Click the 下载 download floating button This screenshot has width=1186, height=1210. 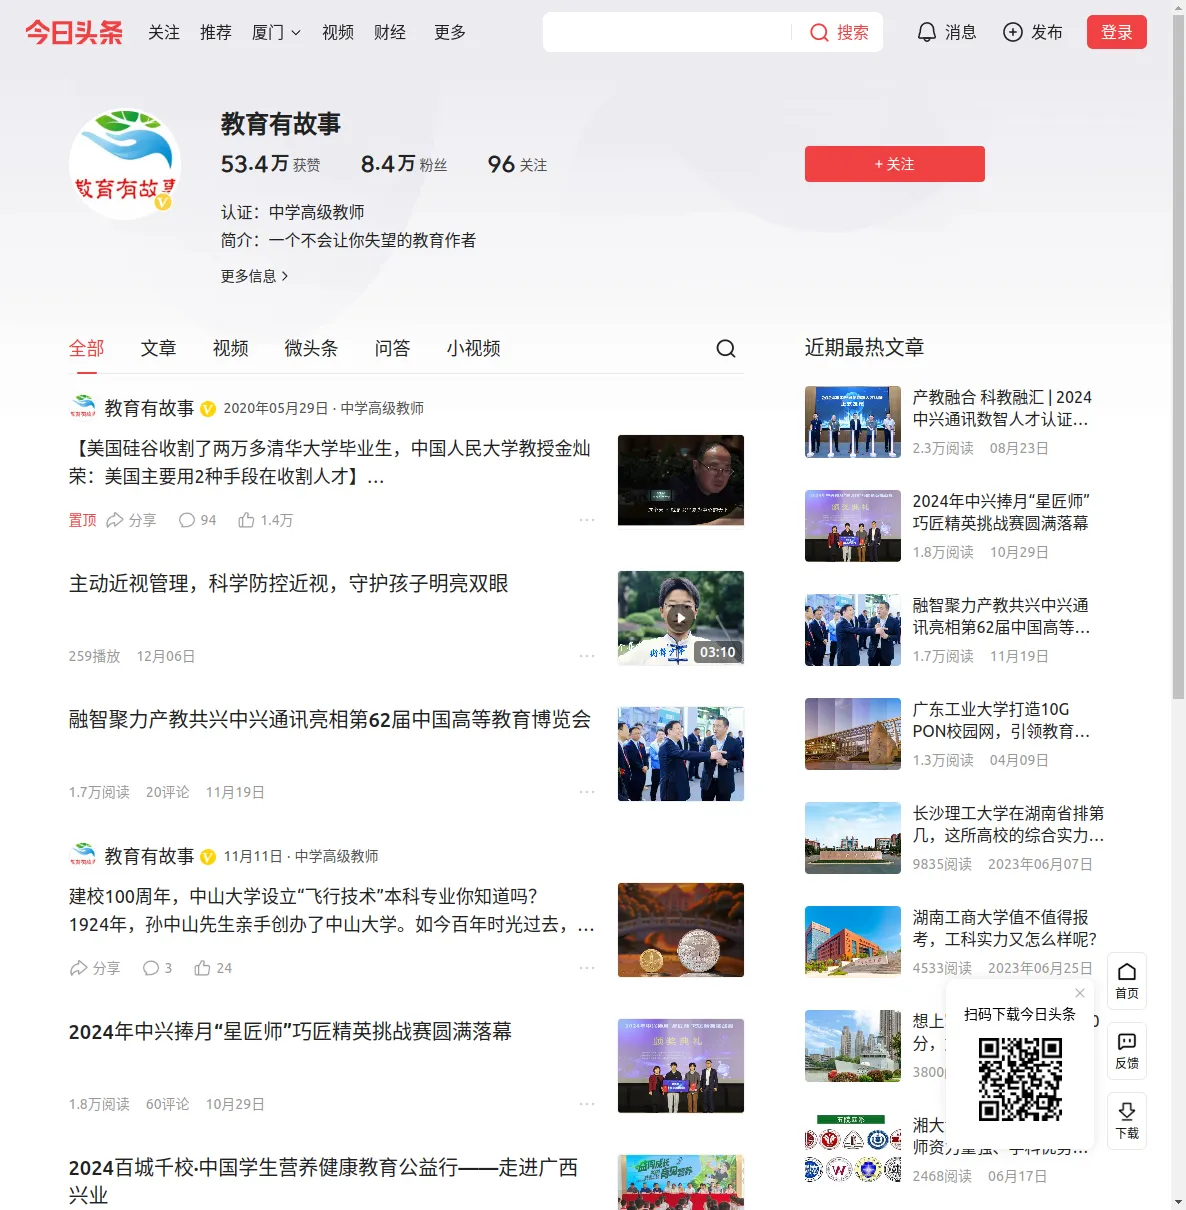coord(1127,1121)
